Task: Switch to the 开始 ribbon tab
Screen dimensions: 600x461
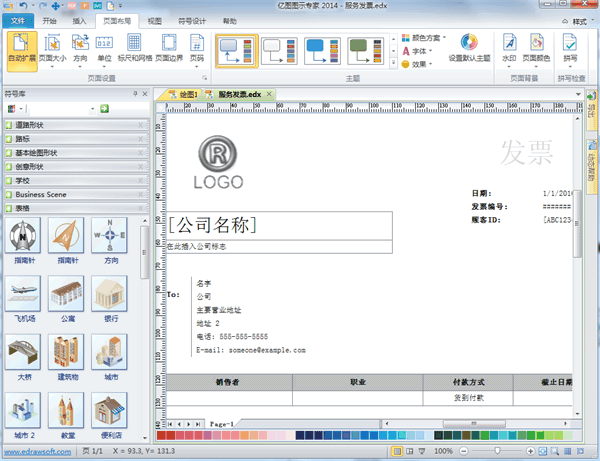Action: pyautogui.click(x=49, y=21)
